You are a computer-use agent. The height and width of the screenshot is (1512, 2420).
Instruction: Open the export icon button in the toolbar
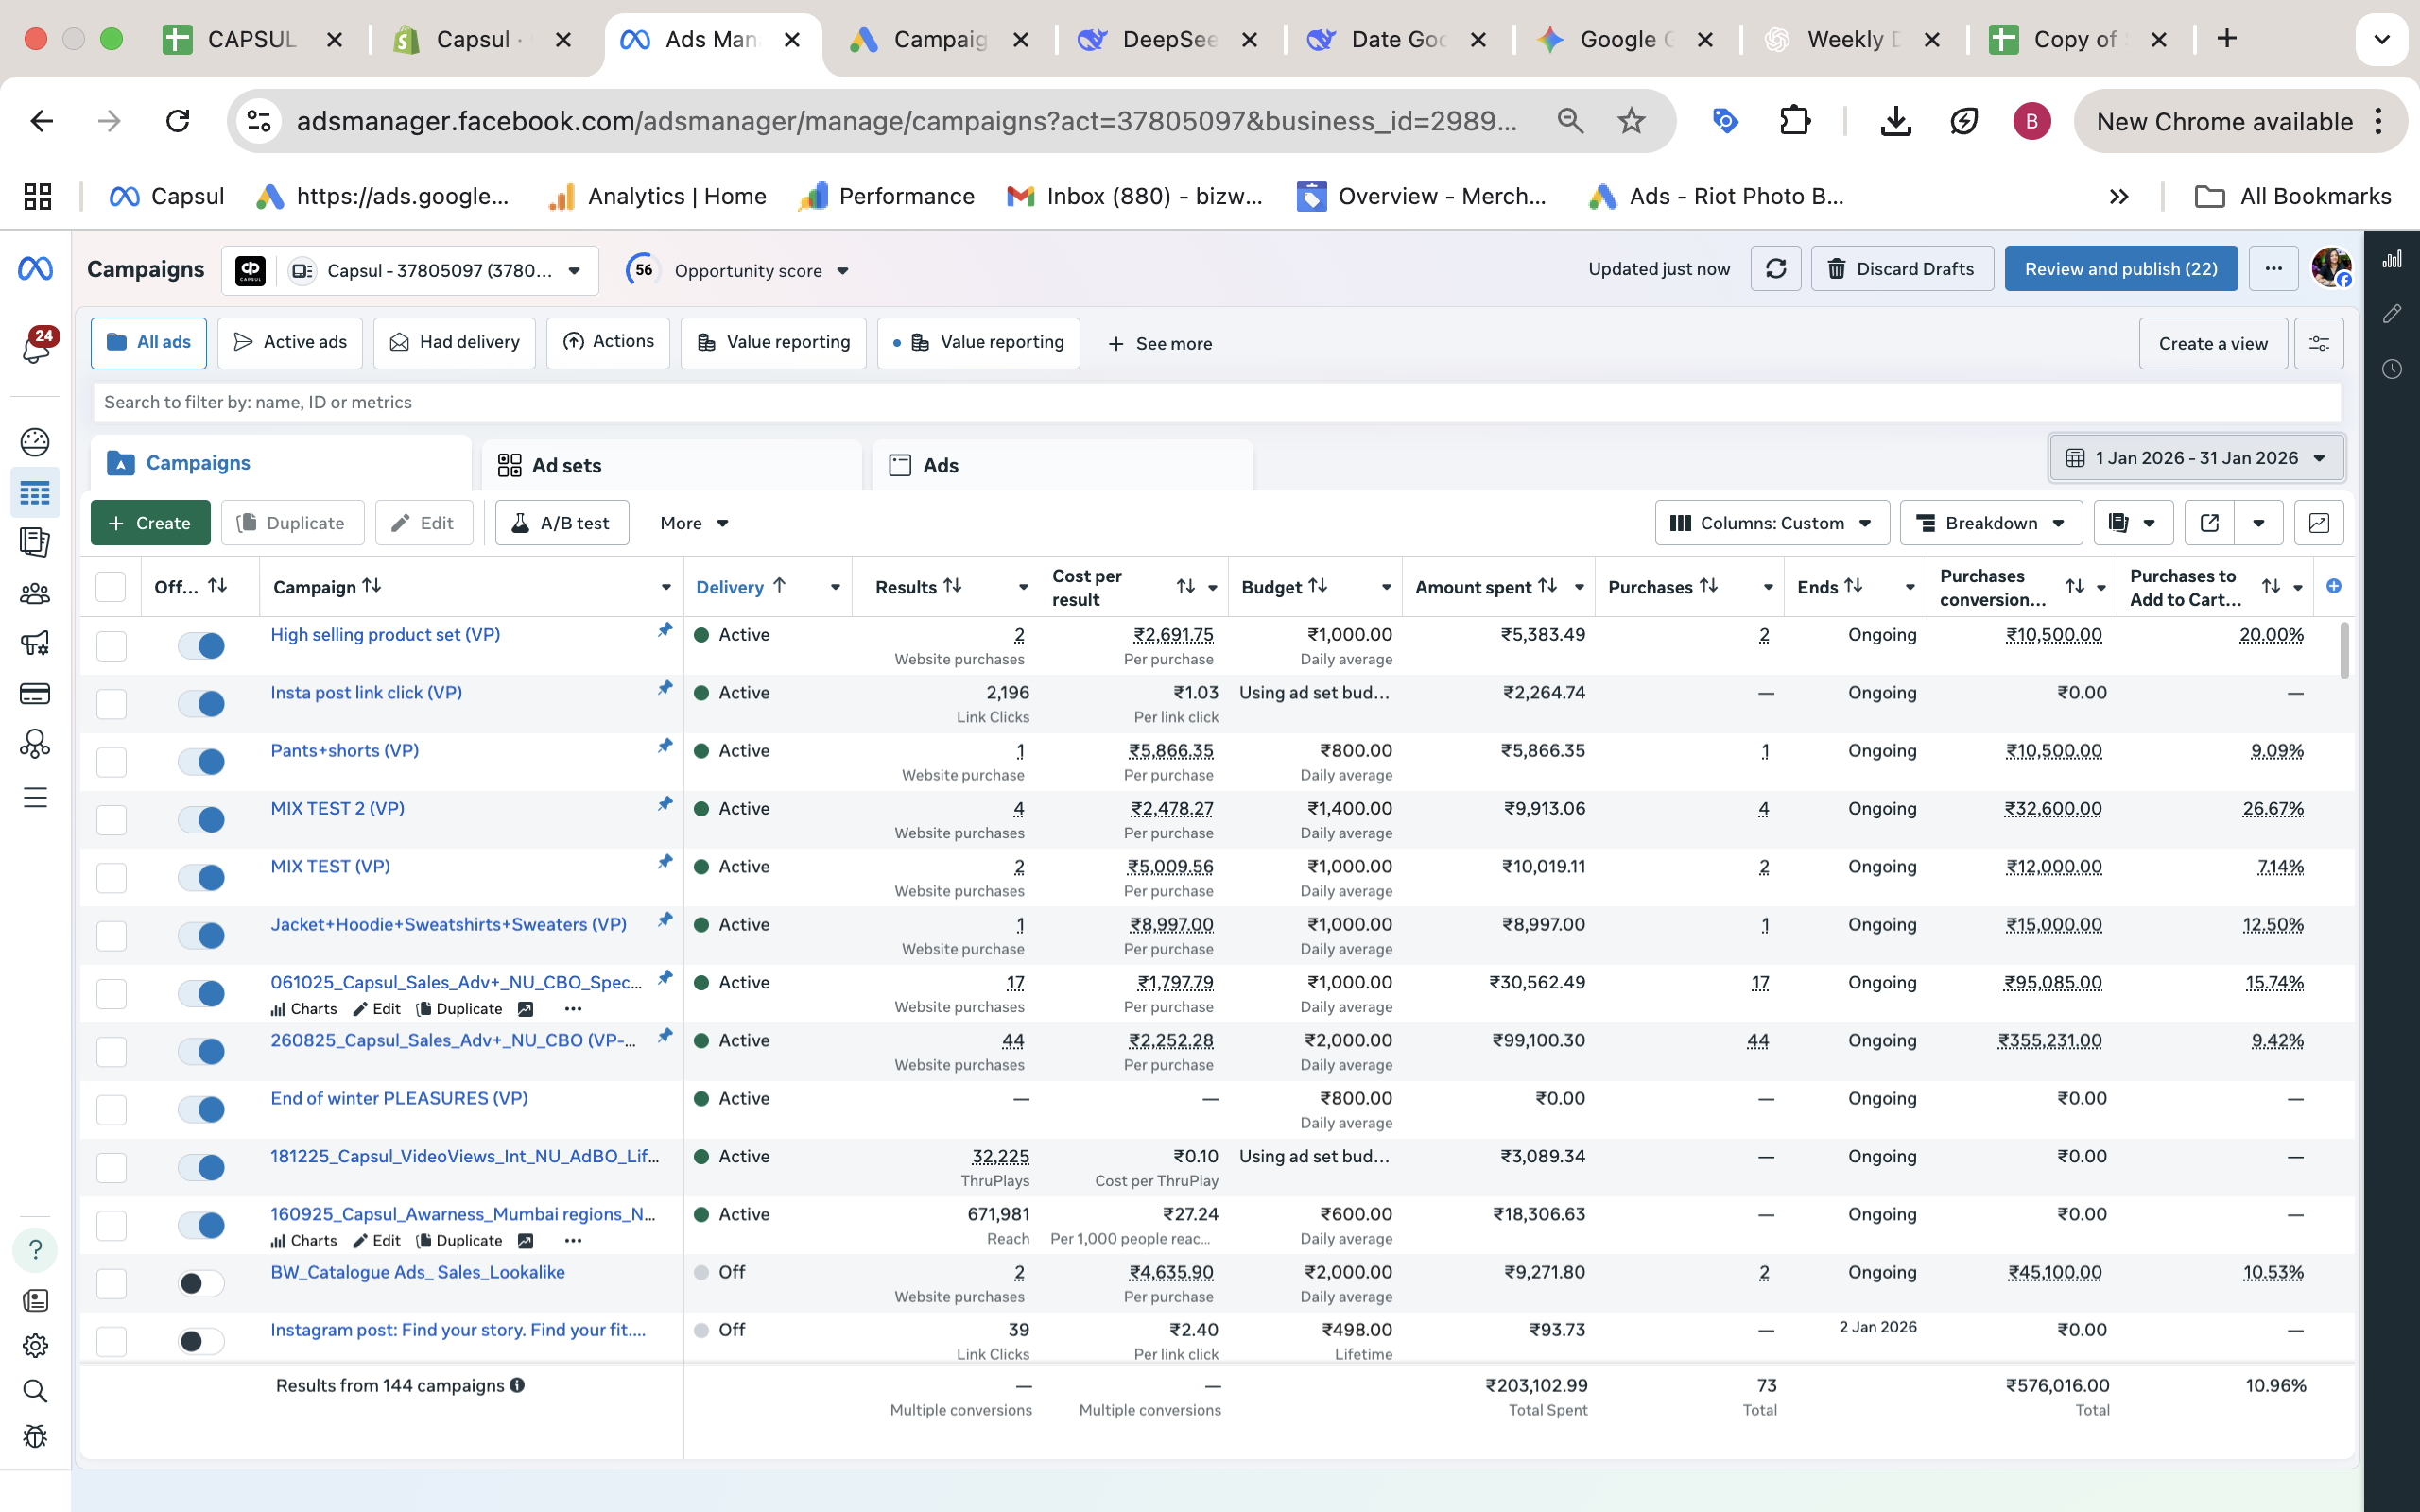[x=2209, y=523]
